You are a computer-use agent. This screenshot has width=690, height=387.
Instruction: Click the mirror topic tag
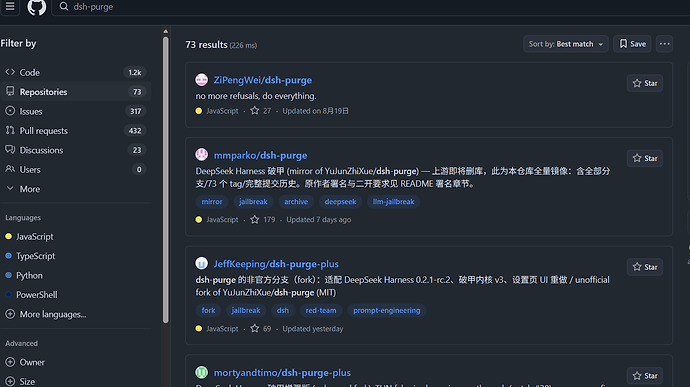[x=212, y=202]
